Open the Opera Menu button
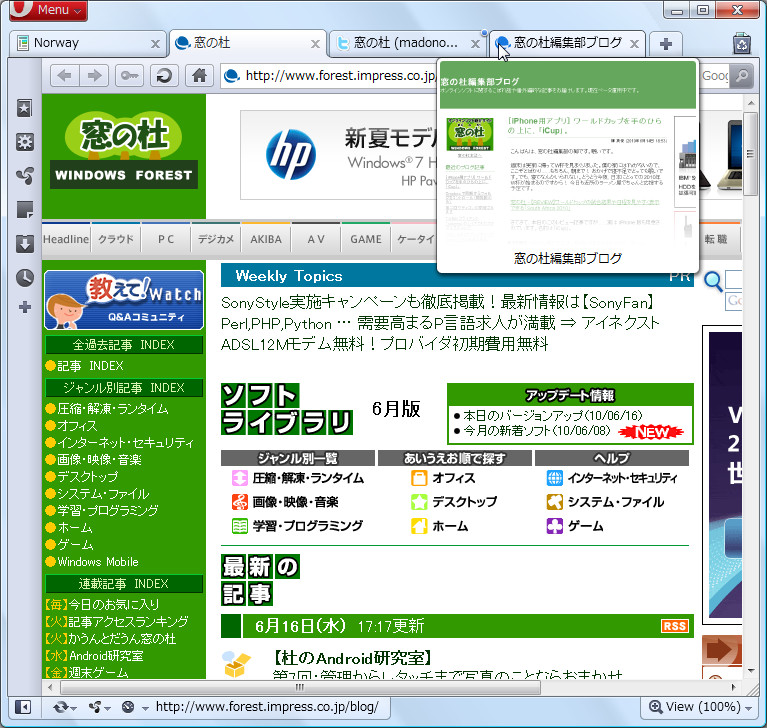Screen dimensions: 767x728 [48, 10]
